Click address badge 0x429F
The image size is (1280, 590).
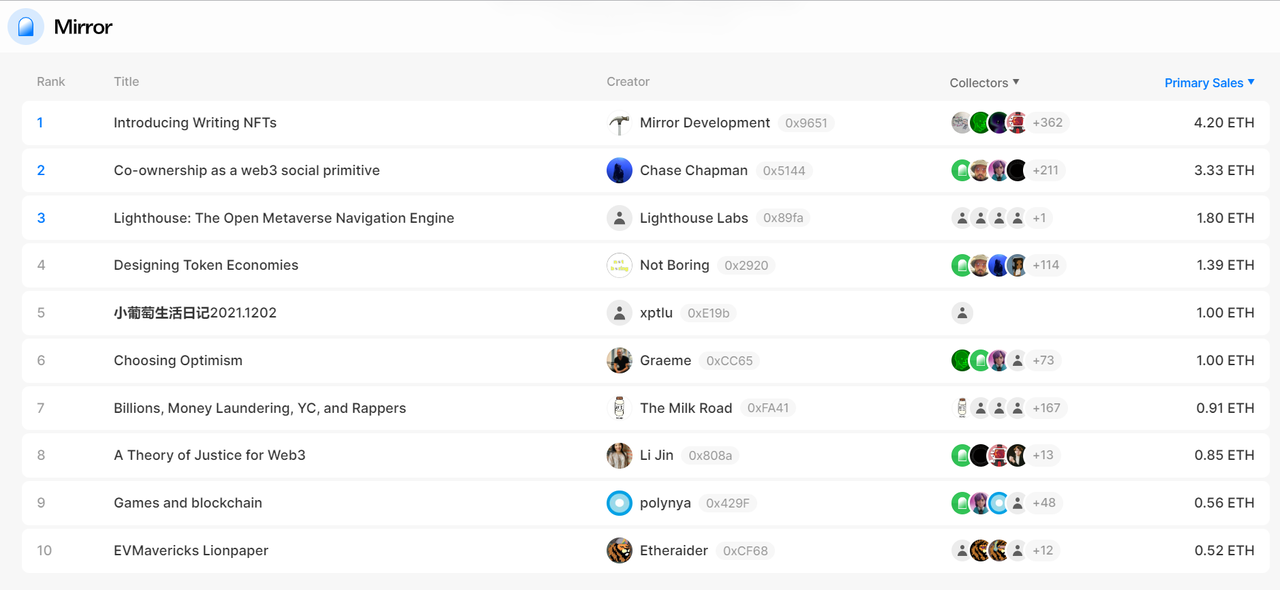(728, 503)
